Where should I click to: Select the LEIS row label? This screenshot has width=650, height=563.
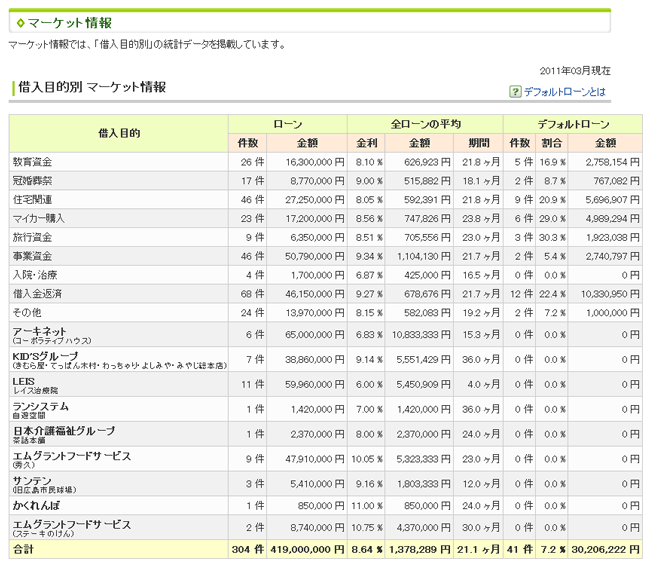(24, 381)
